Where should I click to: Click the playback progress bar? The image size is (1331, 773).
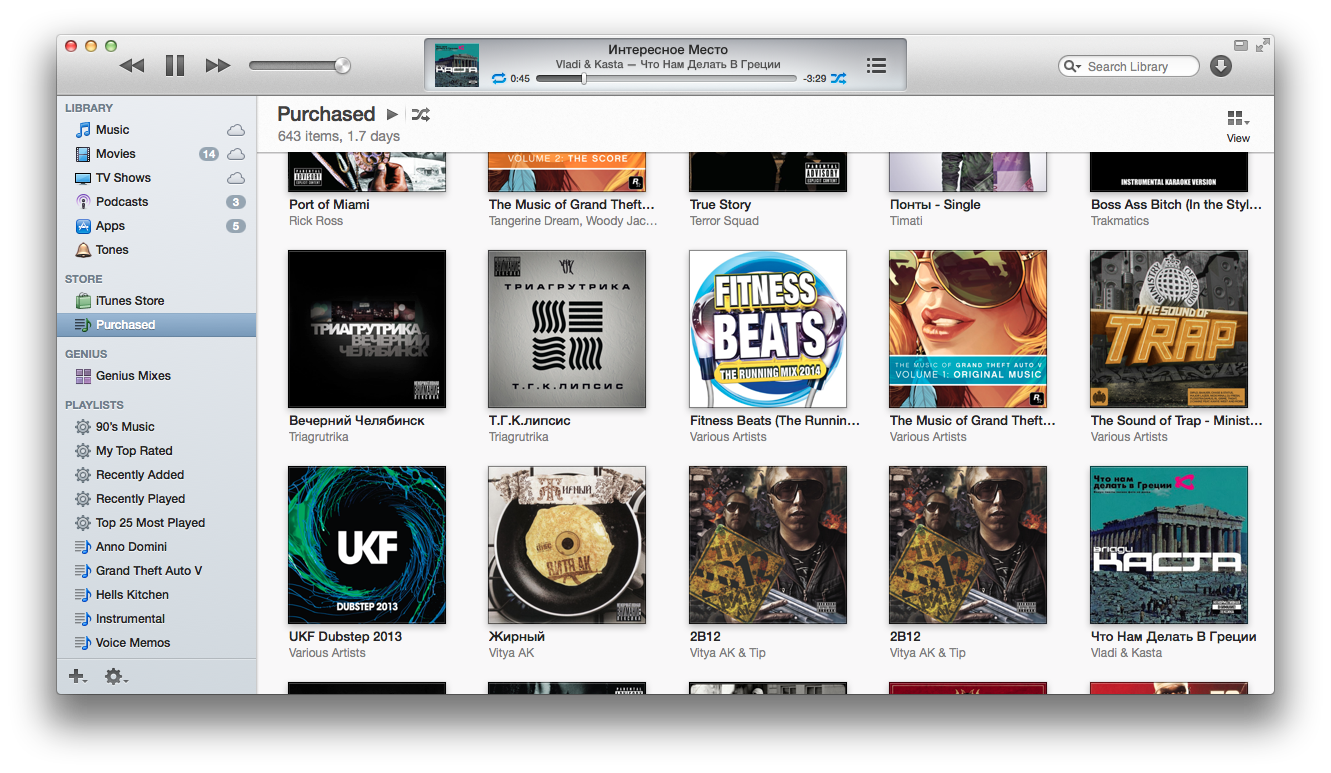click(x=666, y=78)
